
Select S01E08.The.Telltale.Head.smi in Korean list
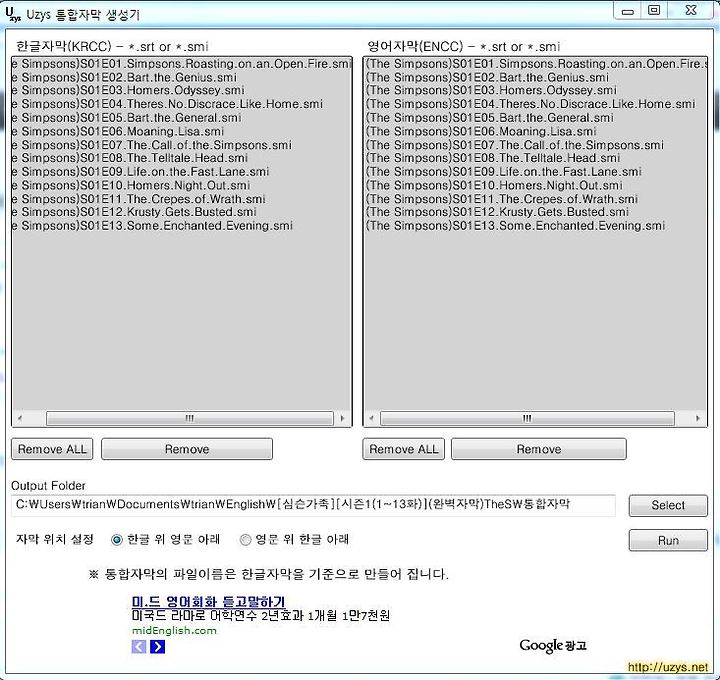182,158
